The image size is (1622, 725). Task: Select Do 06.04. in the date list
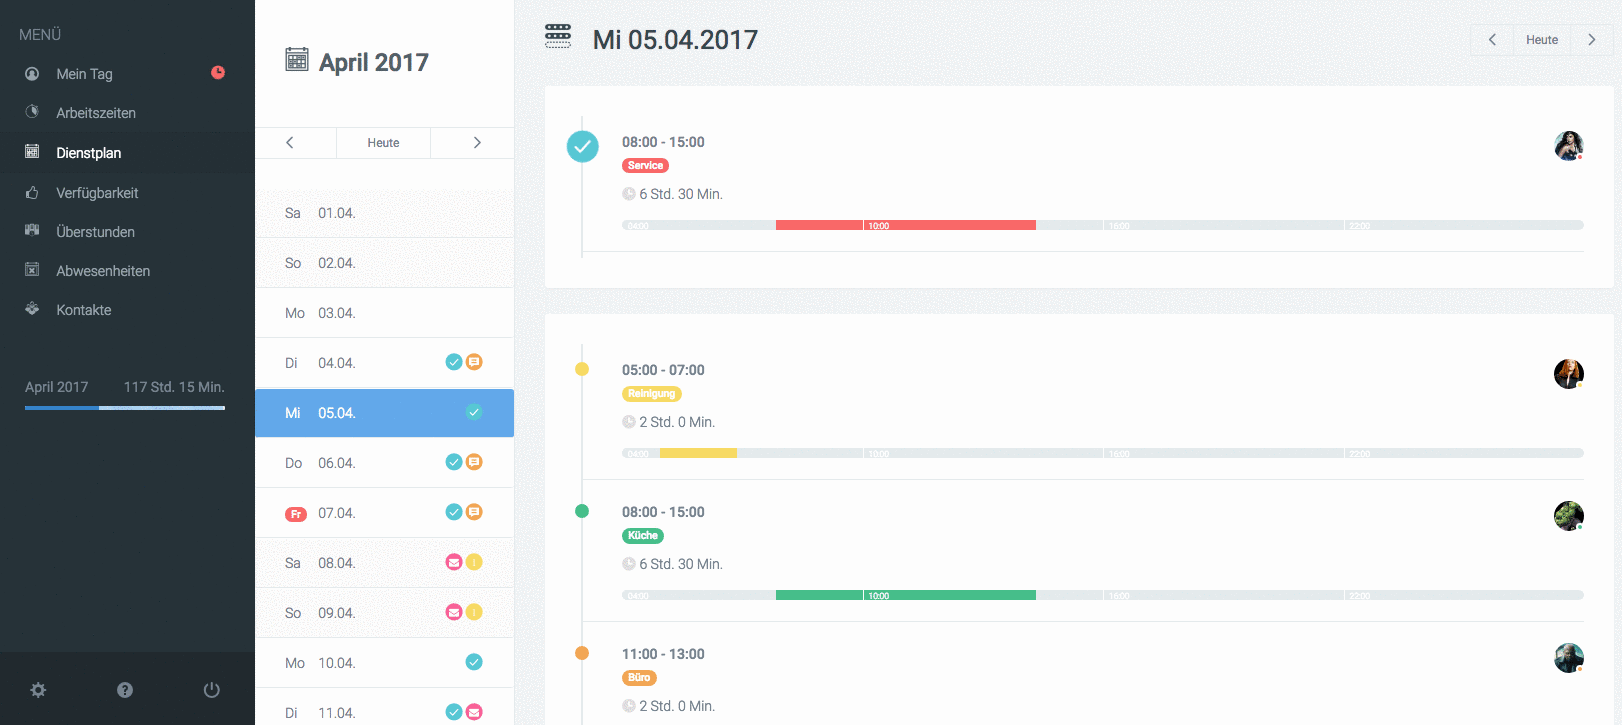point(385,463)
